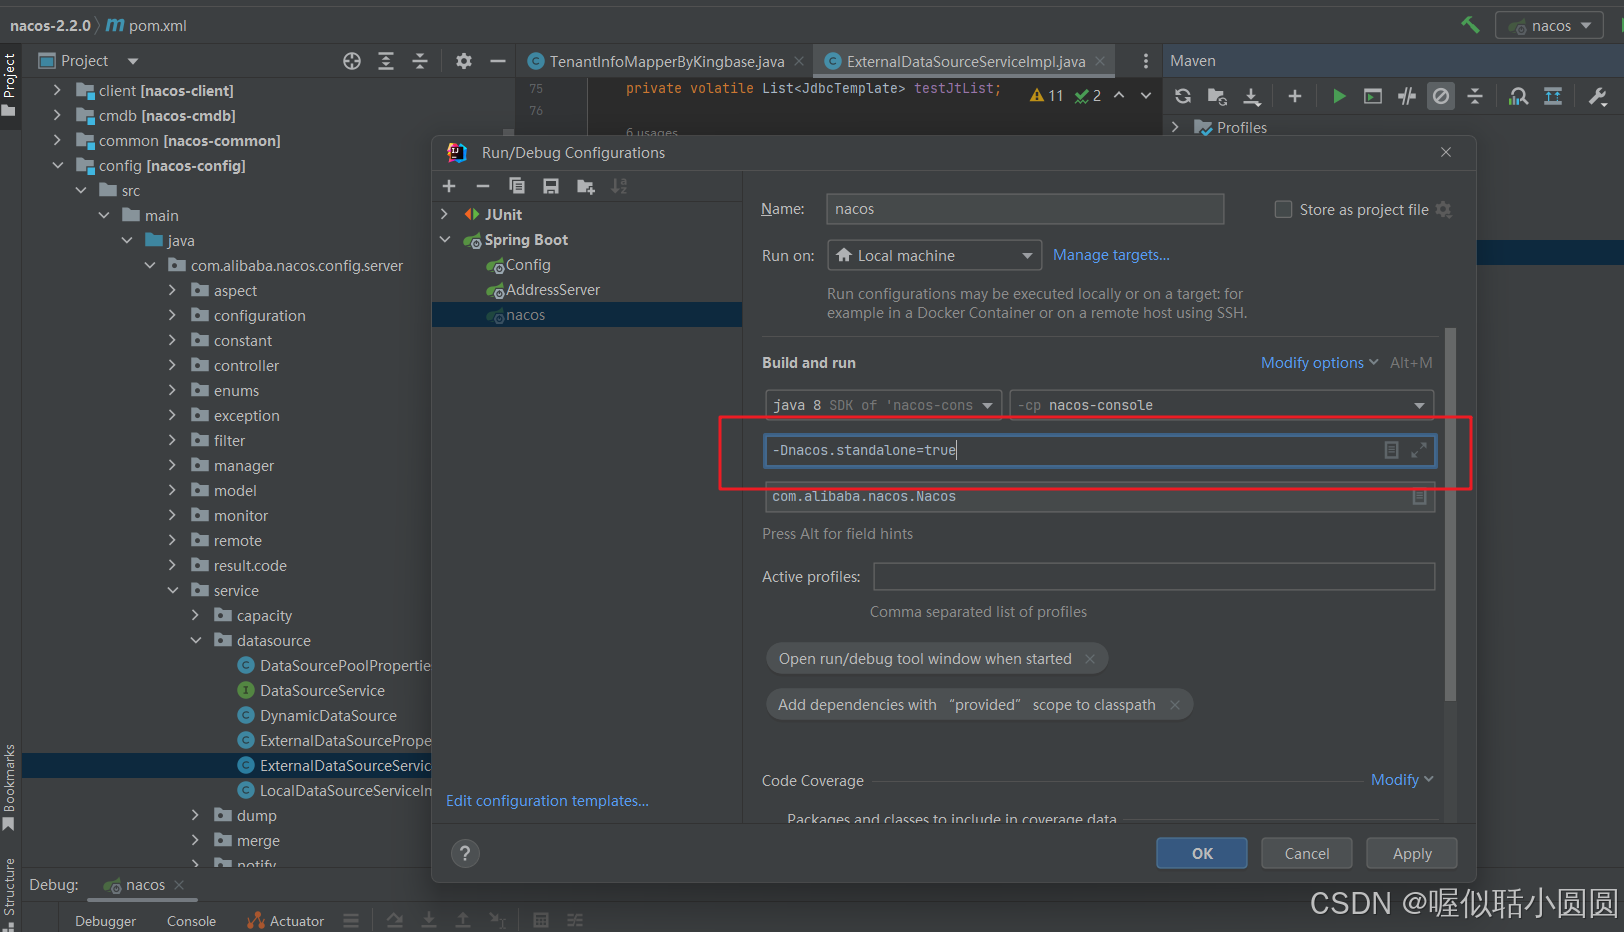Expand the dump package folder
The width and height of the screenshot is (1624, 932).
[x=196, y=815]
